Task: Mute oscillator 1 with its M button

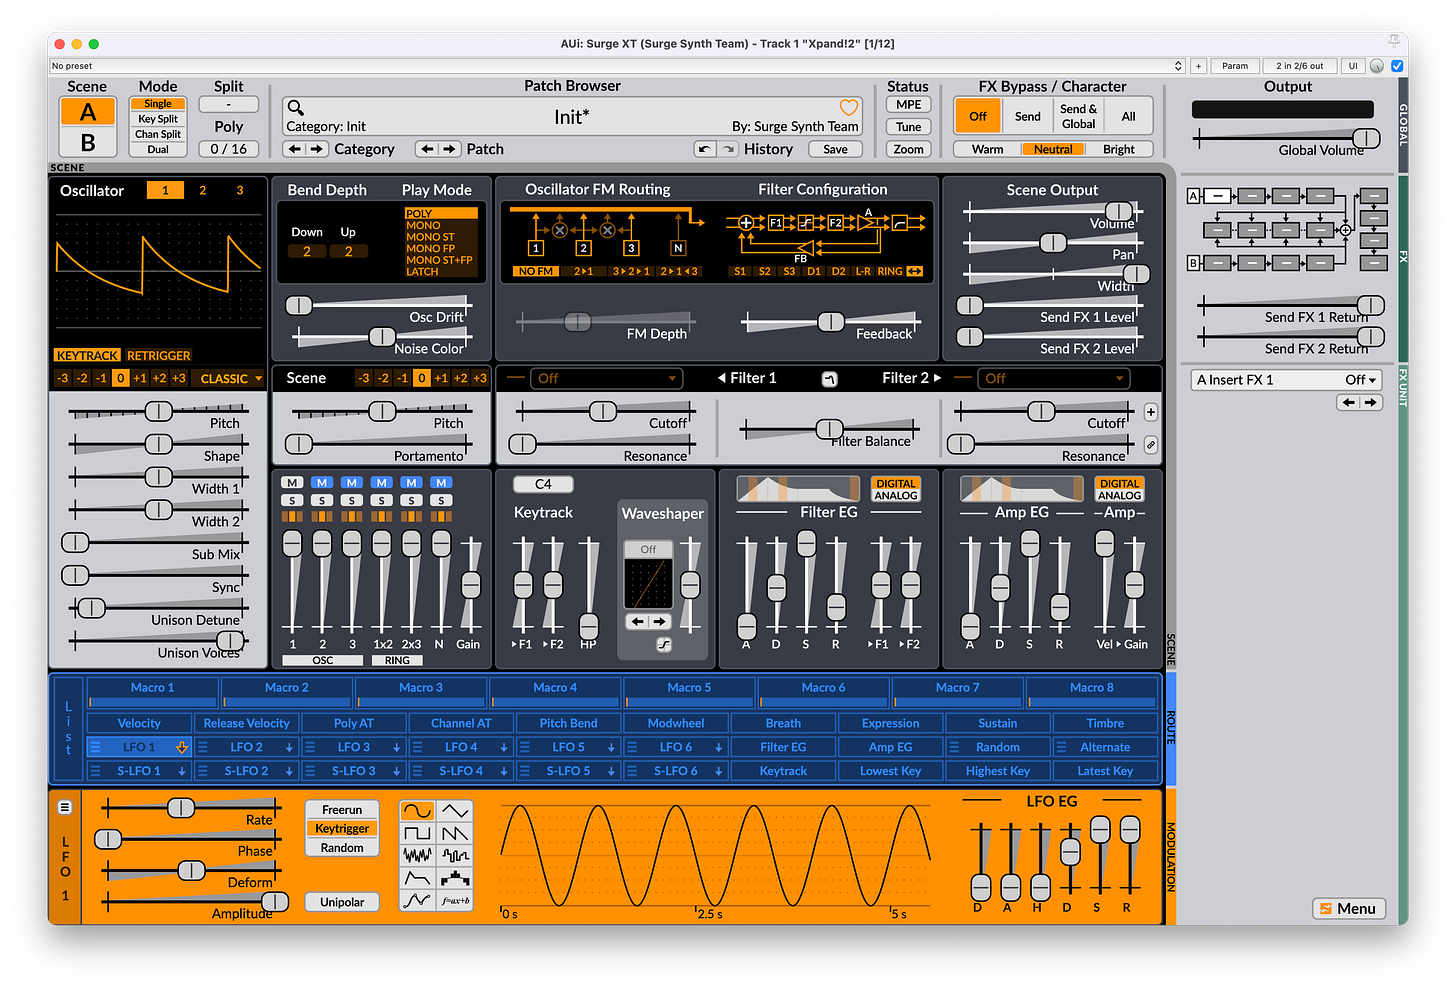Action: (292, 483)
